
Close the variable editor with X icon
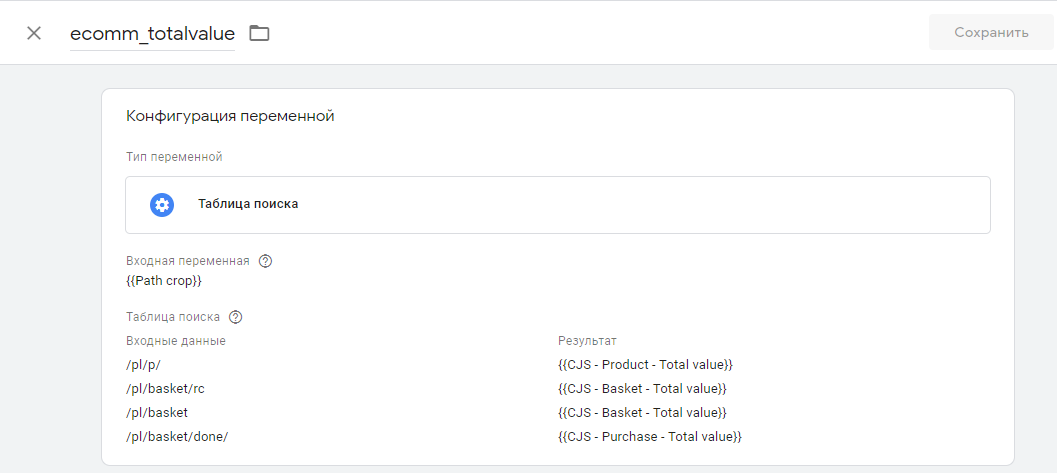coord(34,33)
